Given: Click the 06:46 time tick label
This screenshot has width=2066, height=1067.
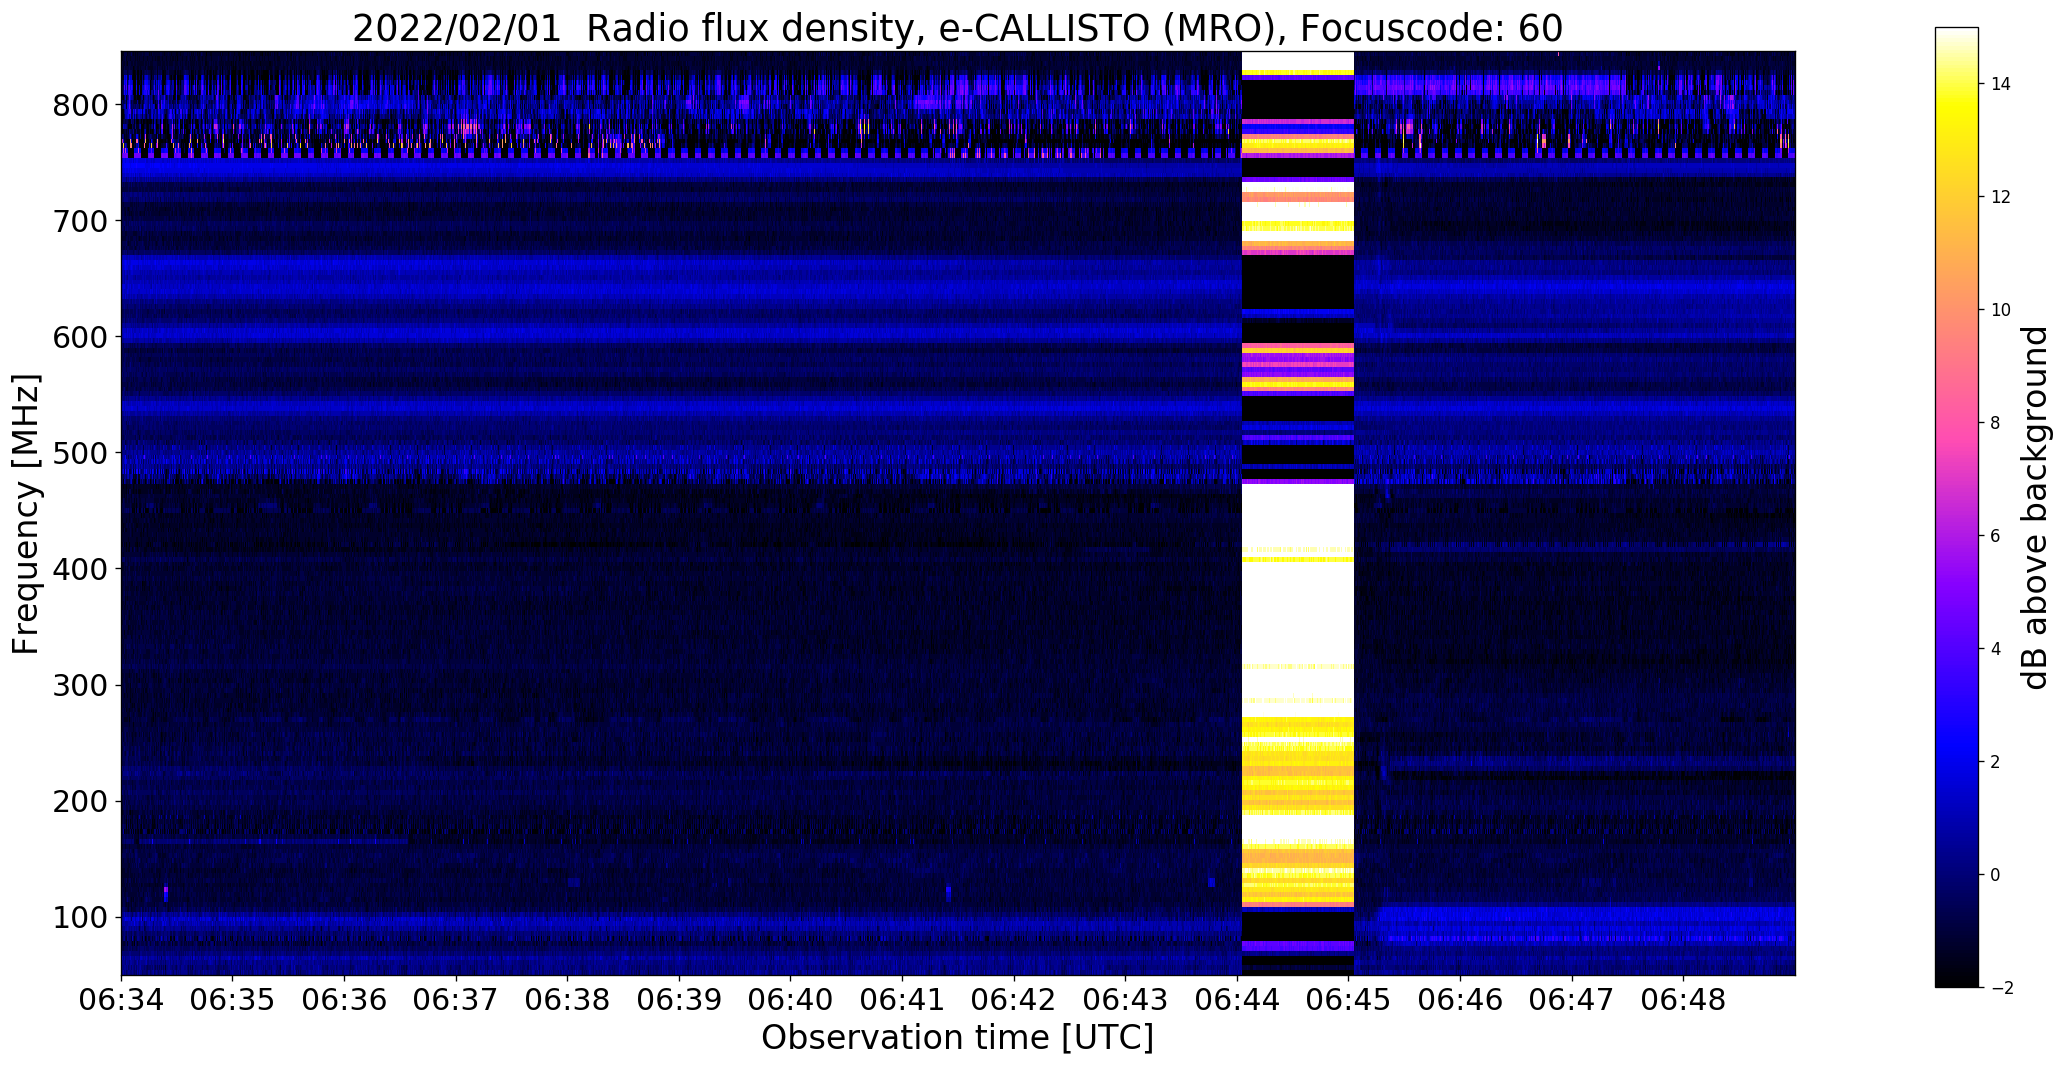Looking at the screenshot, I should click(1461, 1000).
